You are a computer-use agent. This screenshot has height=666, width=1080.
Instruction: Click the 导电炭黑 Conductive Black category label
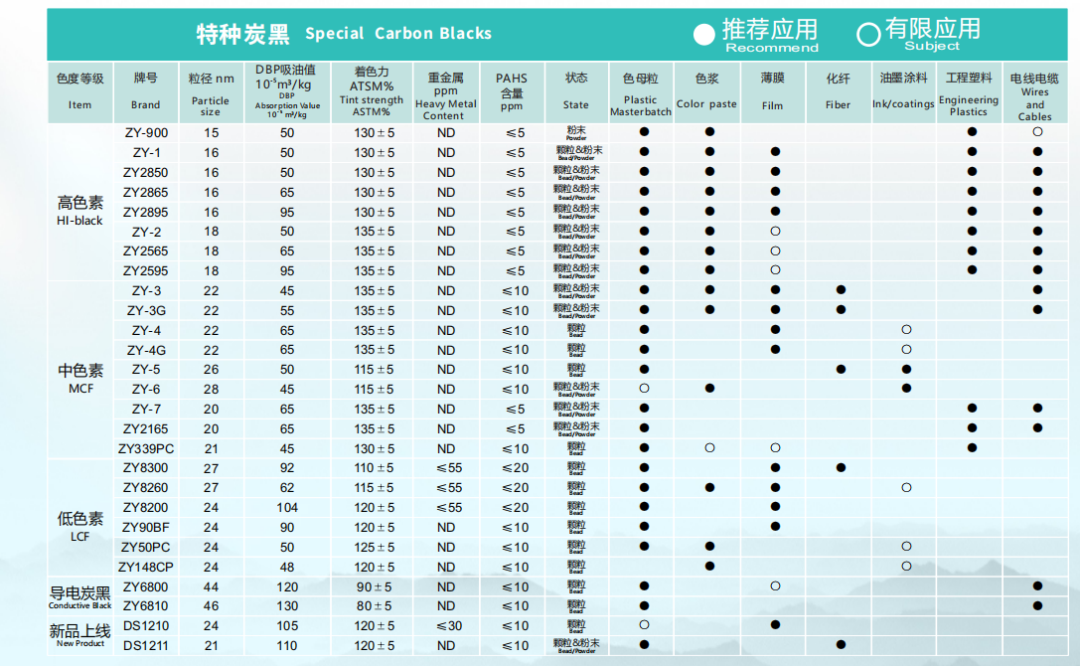80,596
